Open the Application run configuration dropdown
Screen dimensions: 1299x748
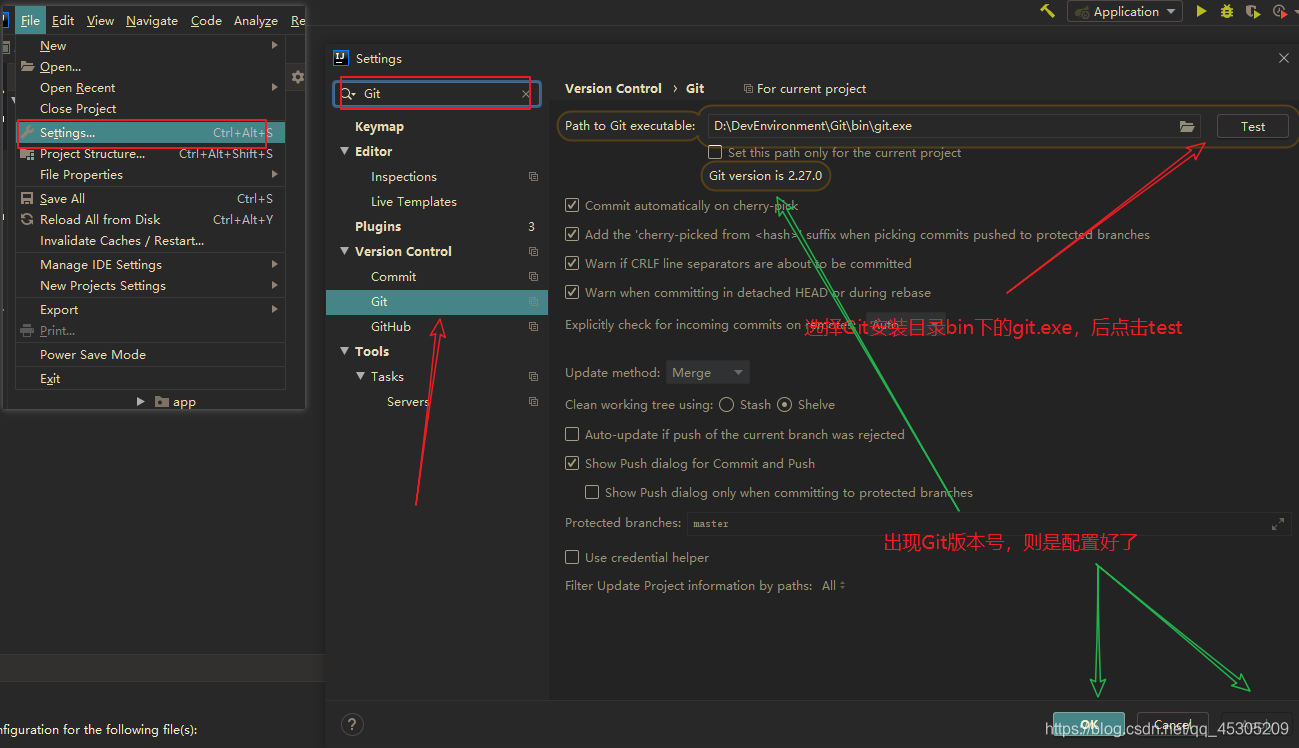point(1125,11)
